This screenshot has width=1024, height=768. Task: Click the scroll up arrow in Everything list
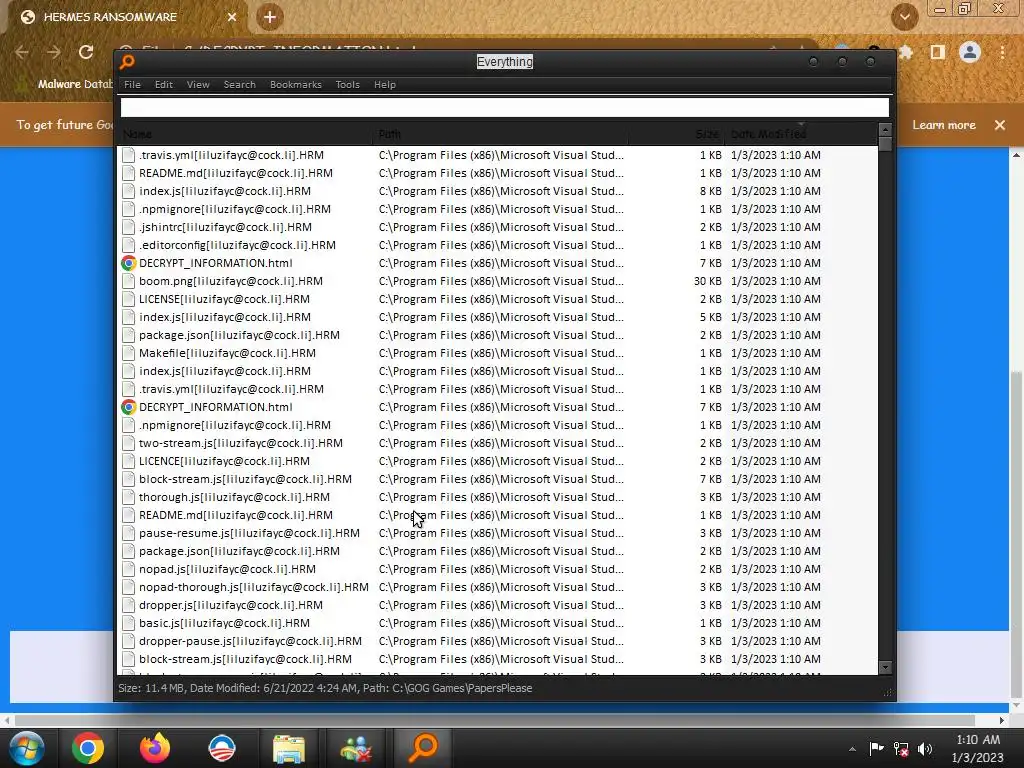click(x=885, y=129)
